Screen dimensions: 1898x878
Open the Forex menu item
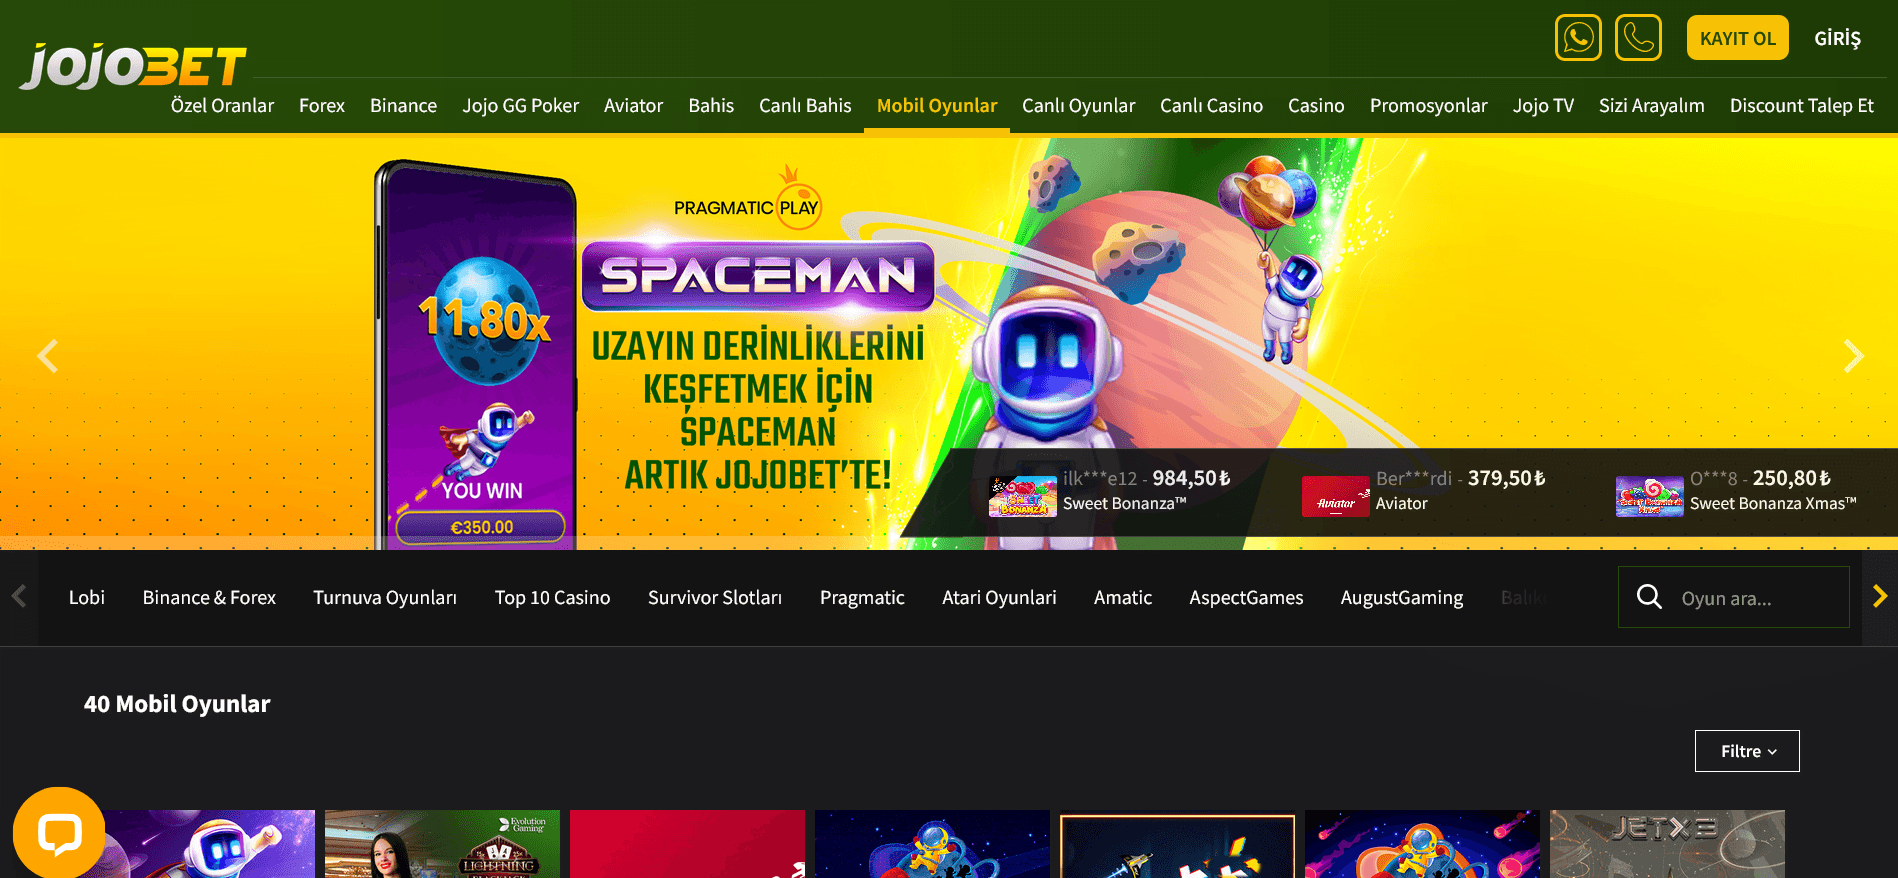[x=322, y=105]
